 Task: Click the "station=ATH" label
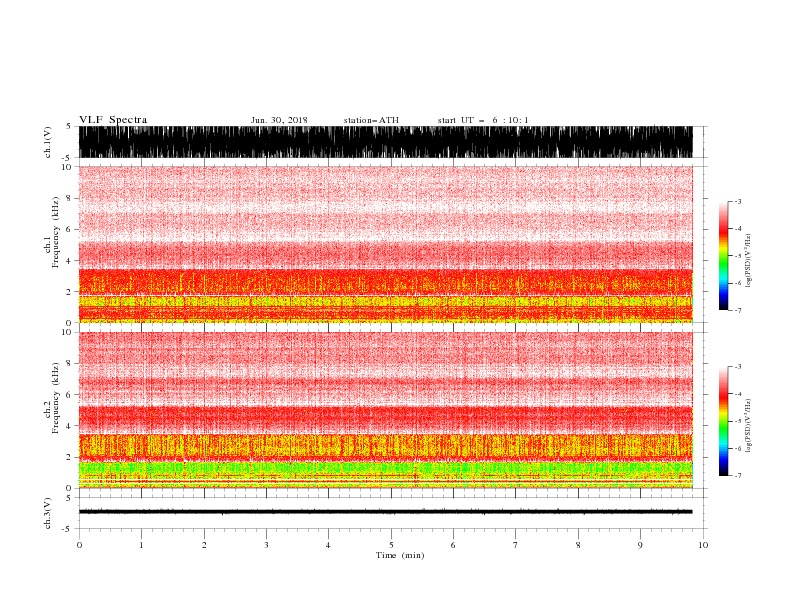tap(371, 120)
